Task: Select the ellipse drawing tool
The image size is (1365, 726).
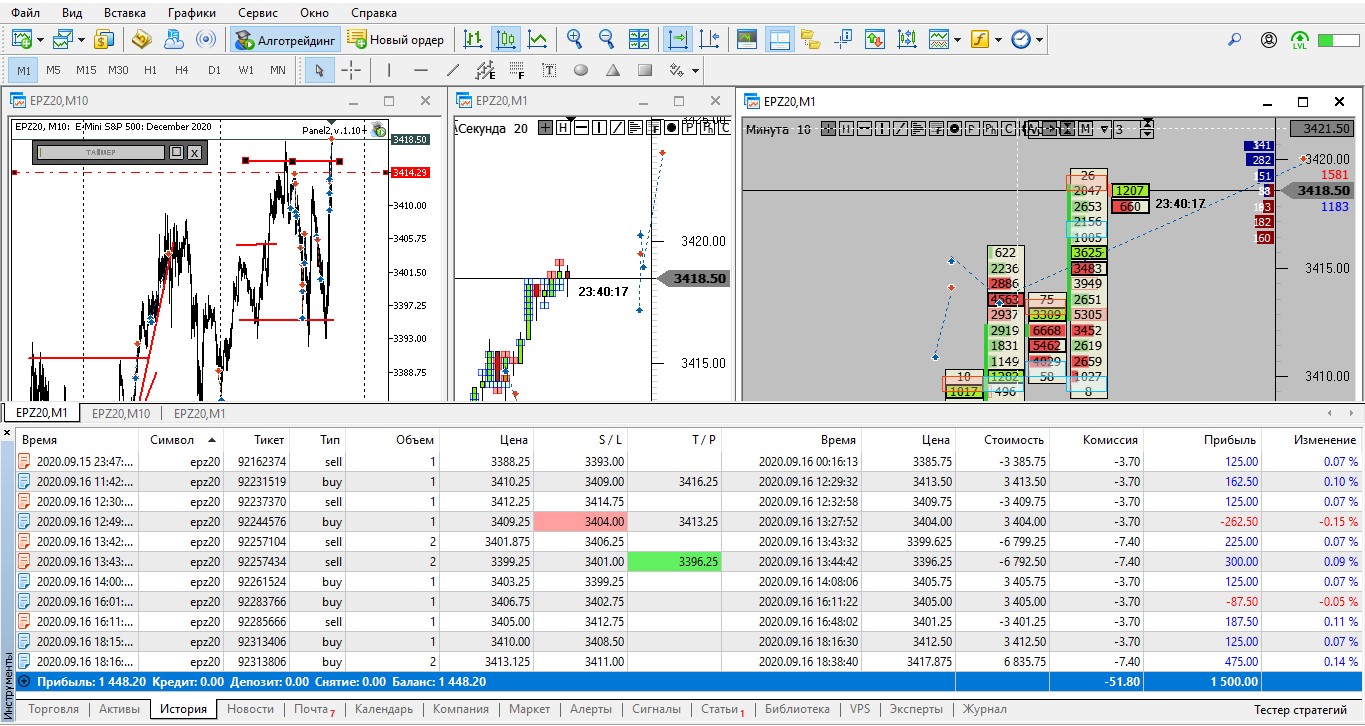Action: click(x=581, y=70)
